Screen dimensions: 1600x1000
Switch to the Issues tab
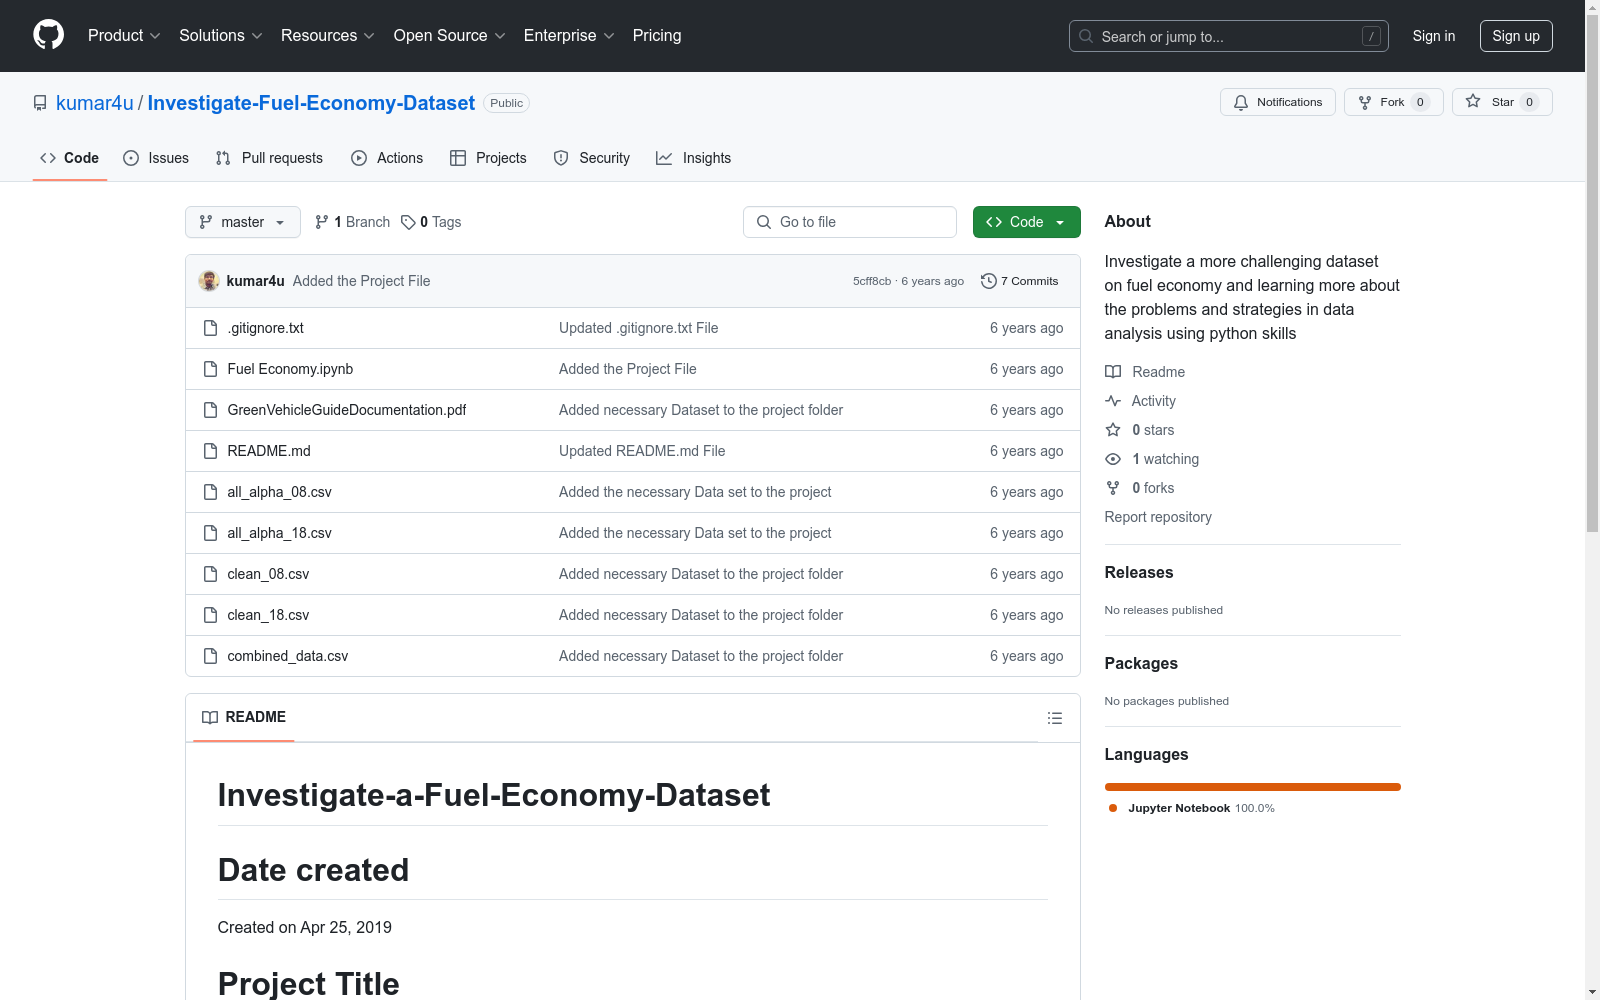pos(156,158)
